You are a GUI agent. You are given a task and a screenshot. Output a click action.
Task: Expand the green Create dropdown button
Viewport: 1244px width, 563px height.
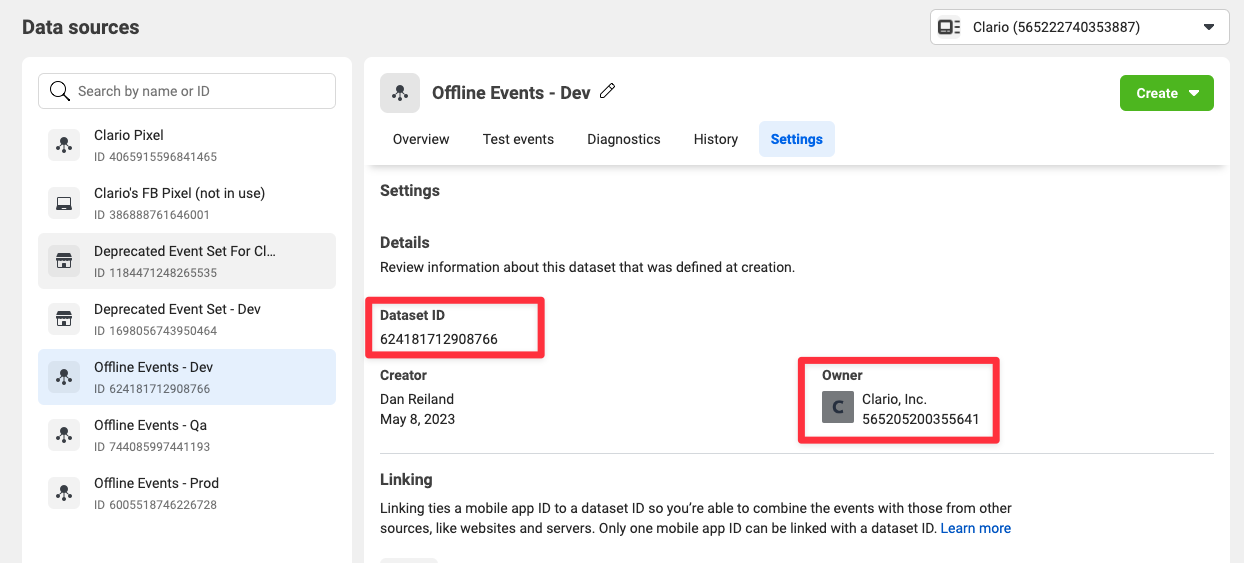click(x=1166, y=93)
